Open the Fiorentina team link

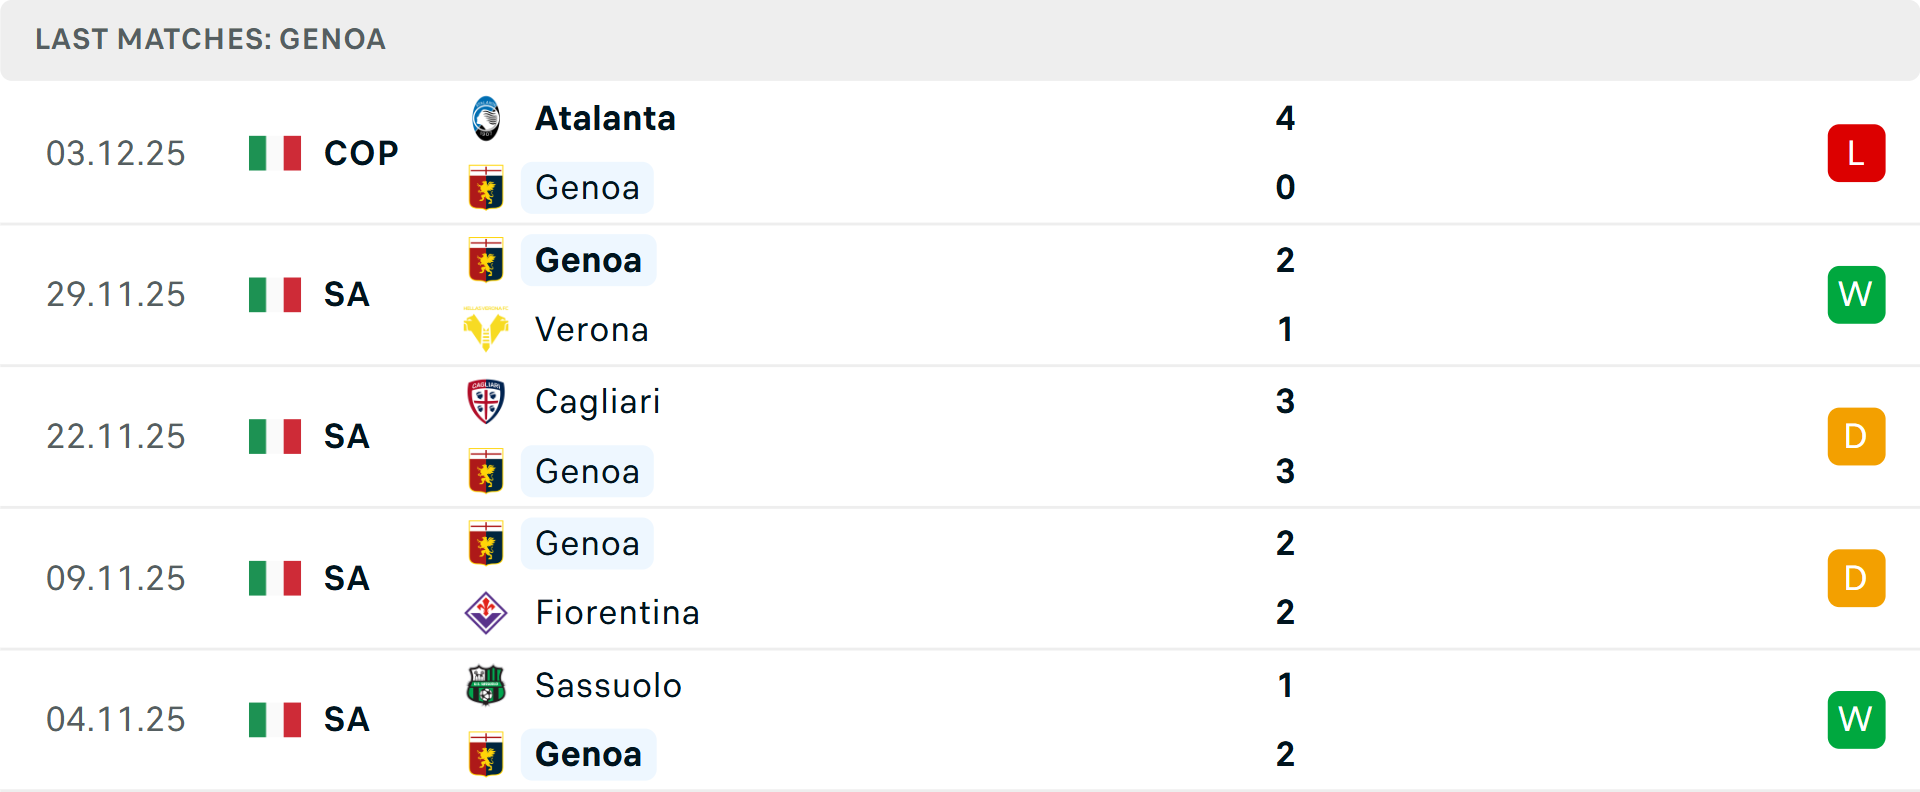[x=617, y=612]
